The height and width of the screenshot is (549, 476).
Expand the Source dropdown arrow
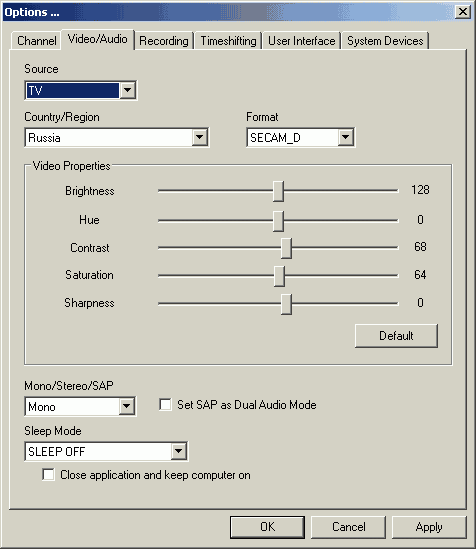pos(127,90)
